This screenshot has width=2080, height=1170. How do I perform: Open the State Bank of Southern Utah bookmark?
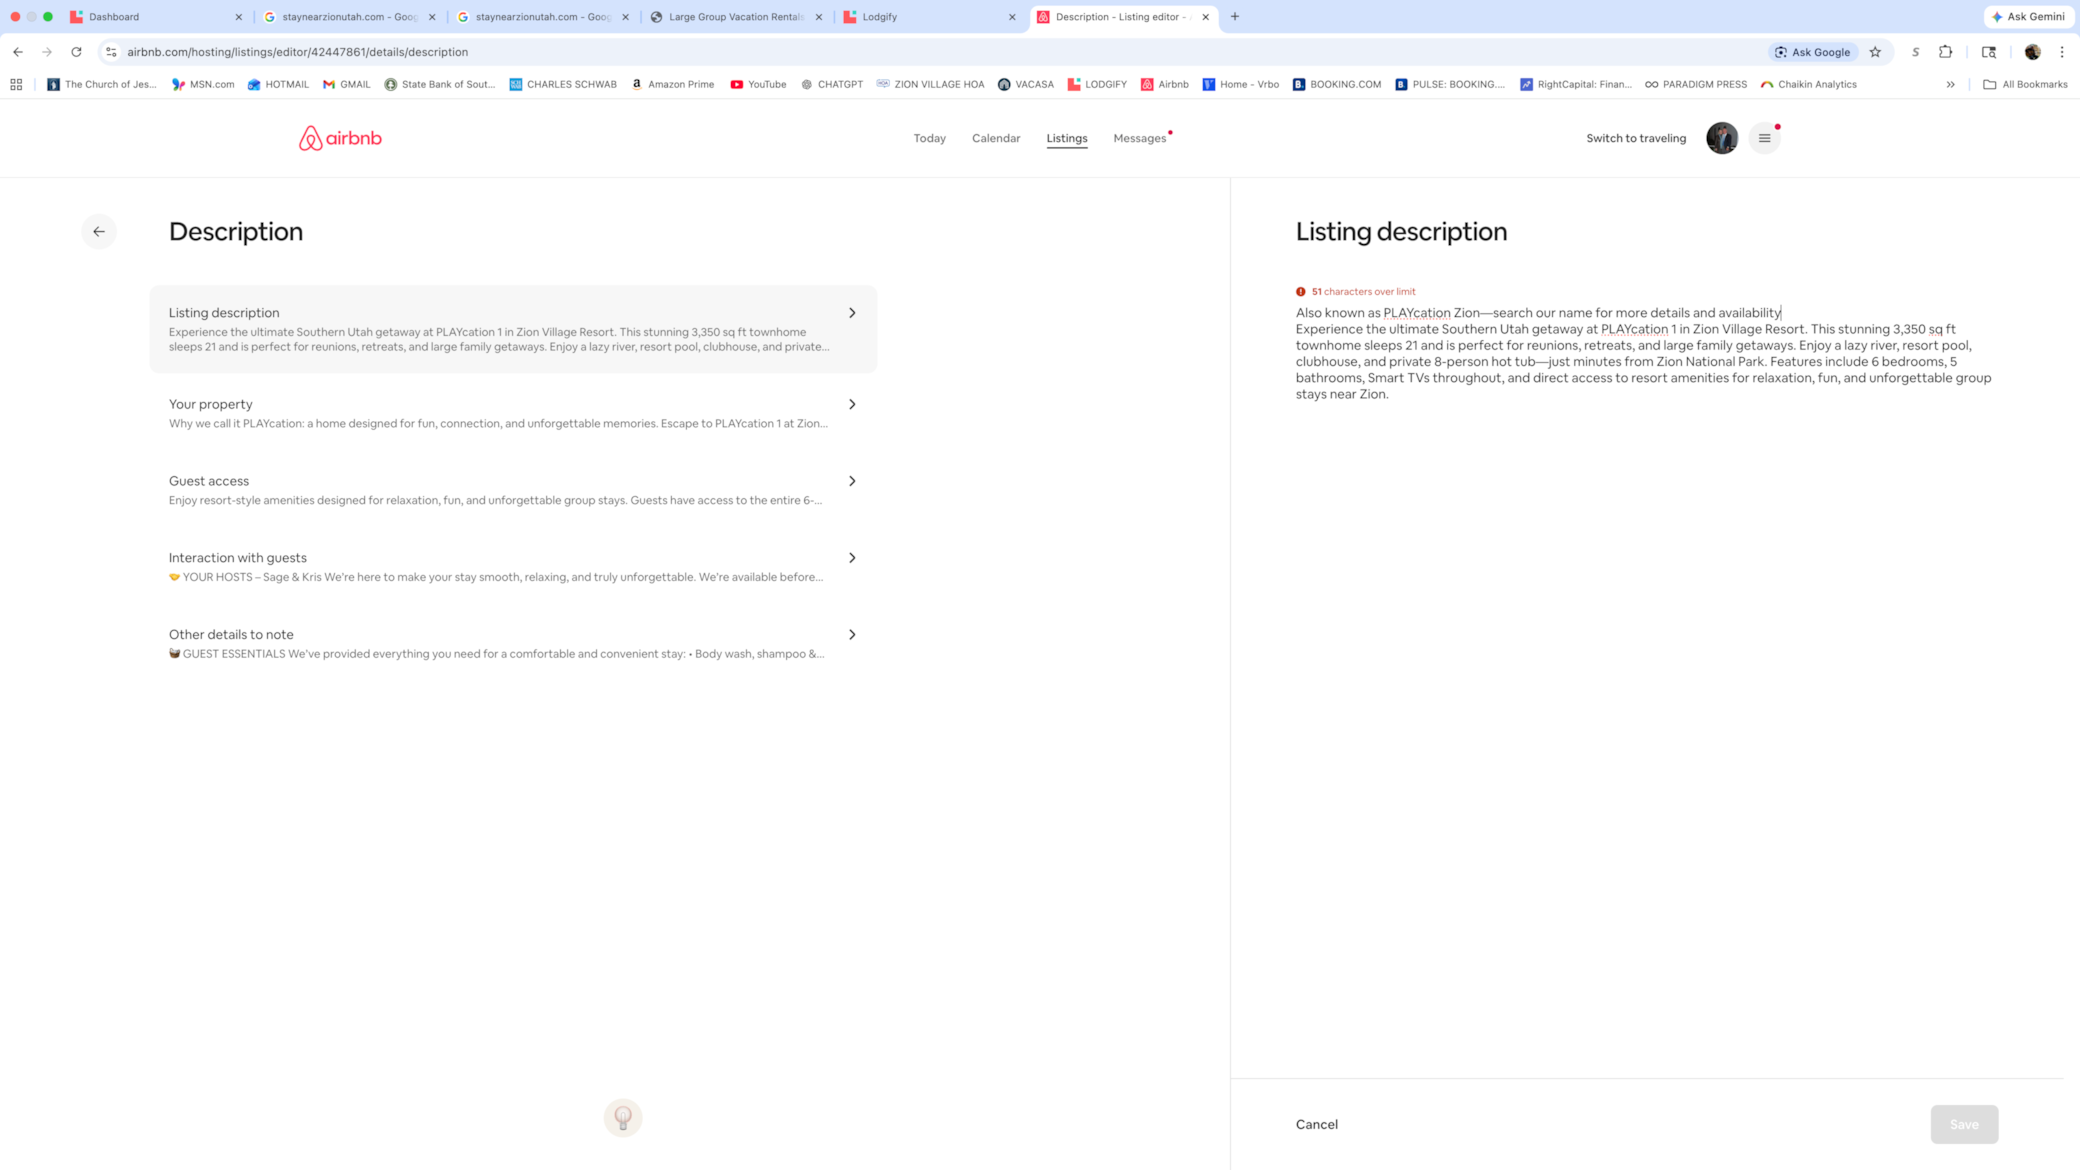tap(440, 84)
